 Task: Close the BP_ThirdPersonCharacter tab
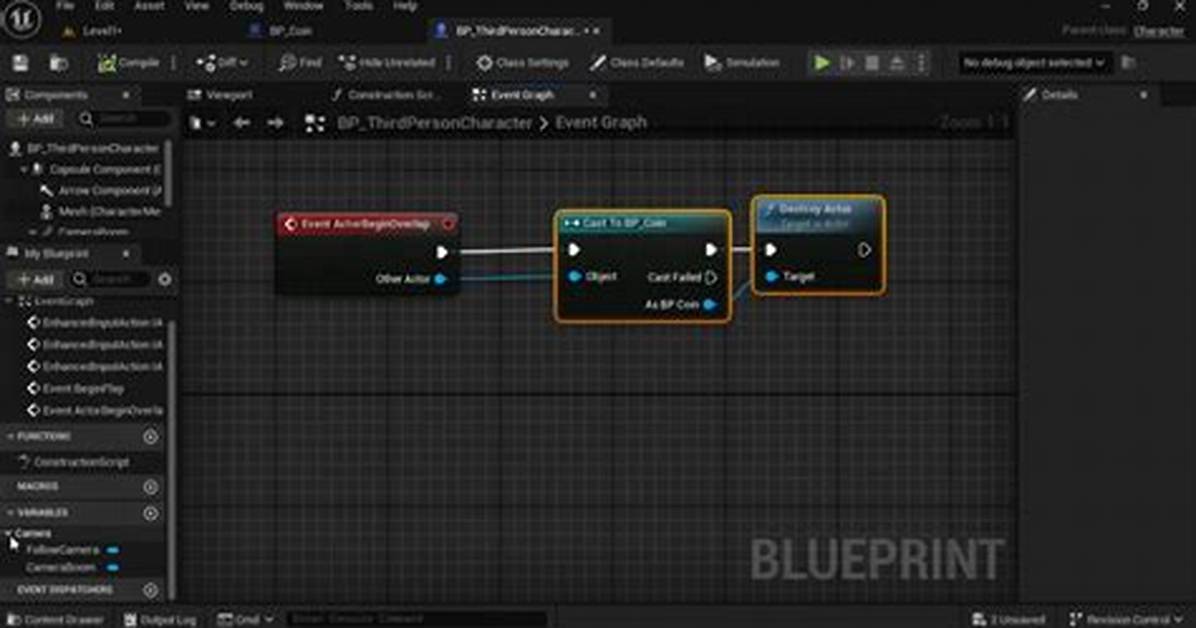point(597,31)
